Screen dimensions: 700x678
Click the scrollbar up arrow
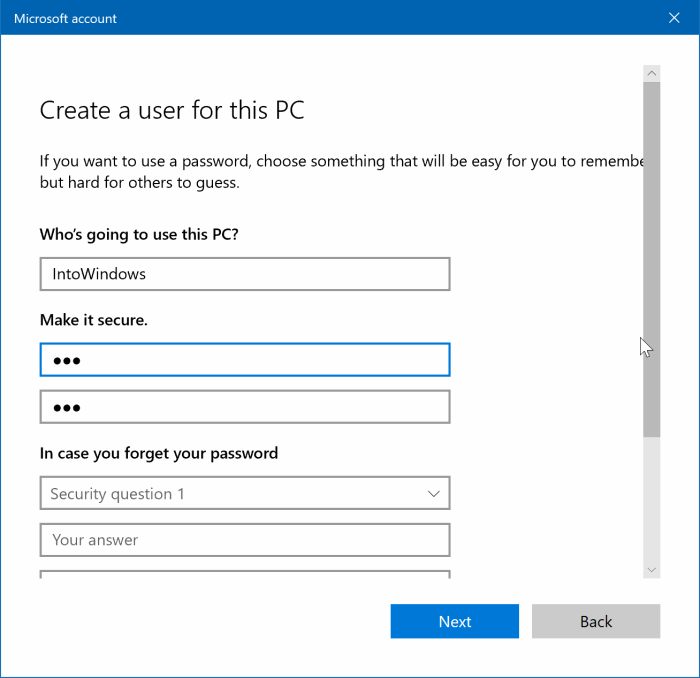[651, 73]
